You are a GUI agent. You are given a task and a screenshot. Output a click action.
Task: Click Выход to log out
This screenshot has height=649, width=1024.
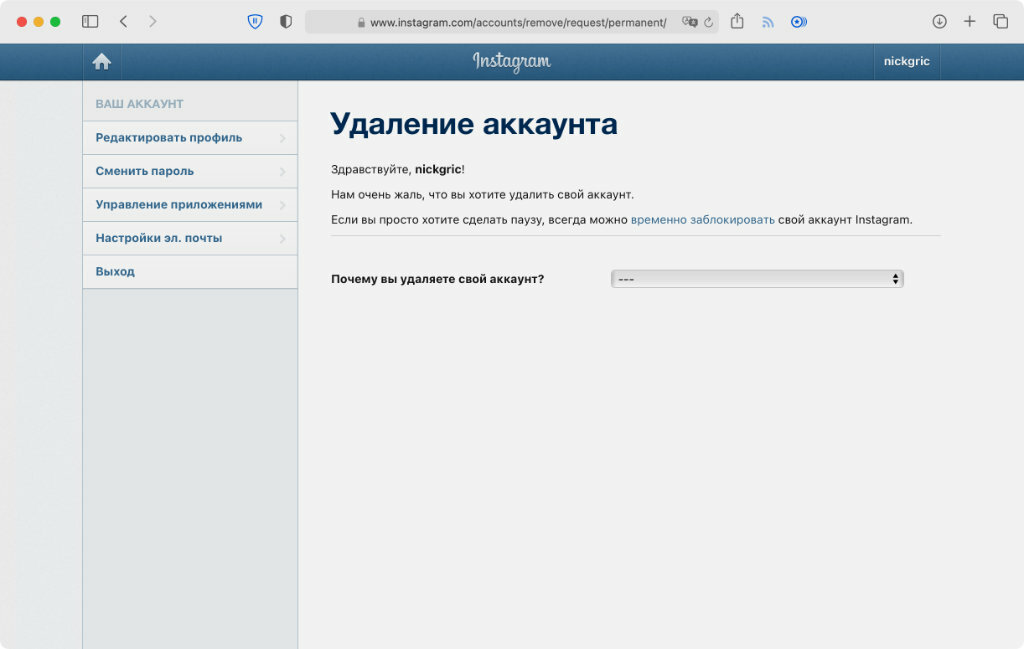pyautogui.click(x=190, y=272)
